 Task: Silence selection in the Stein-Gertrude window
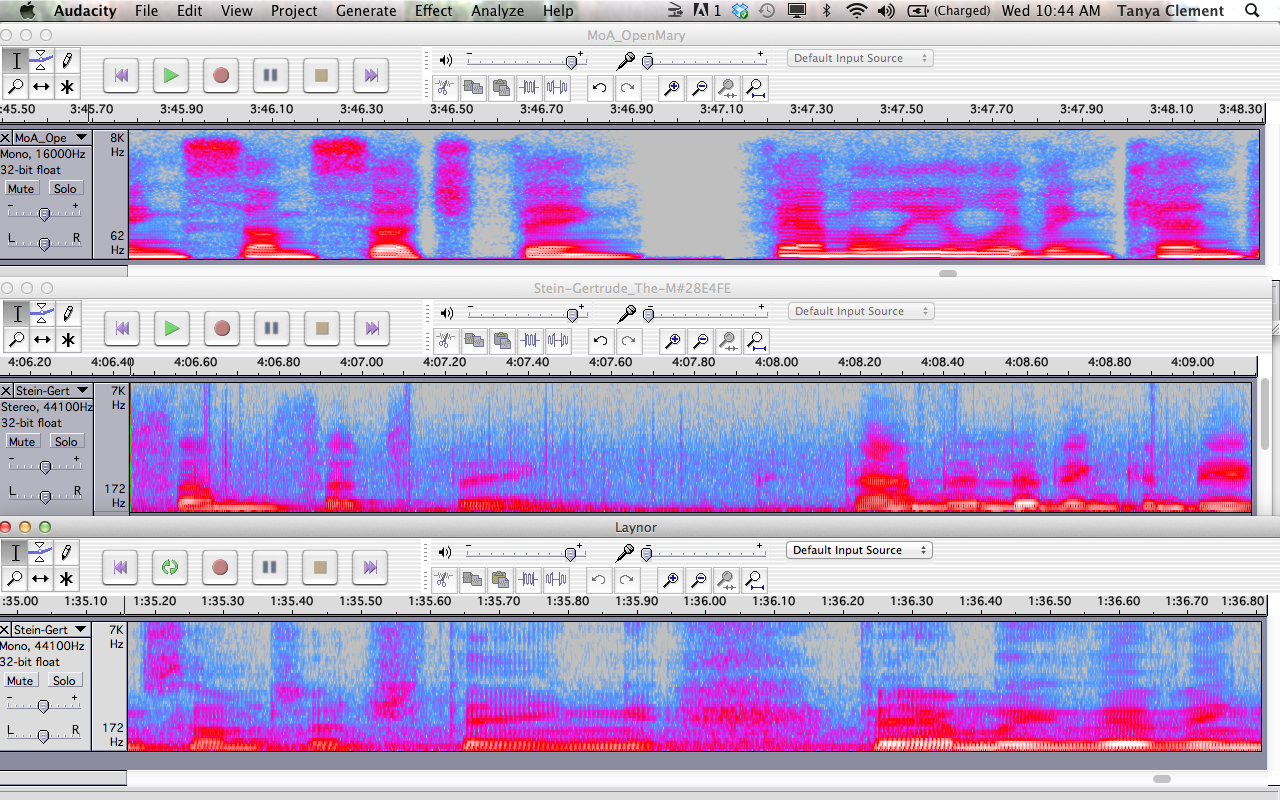pyautogui.click(x=558, y=341)
